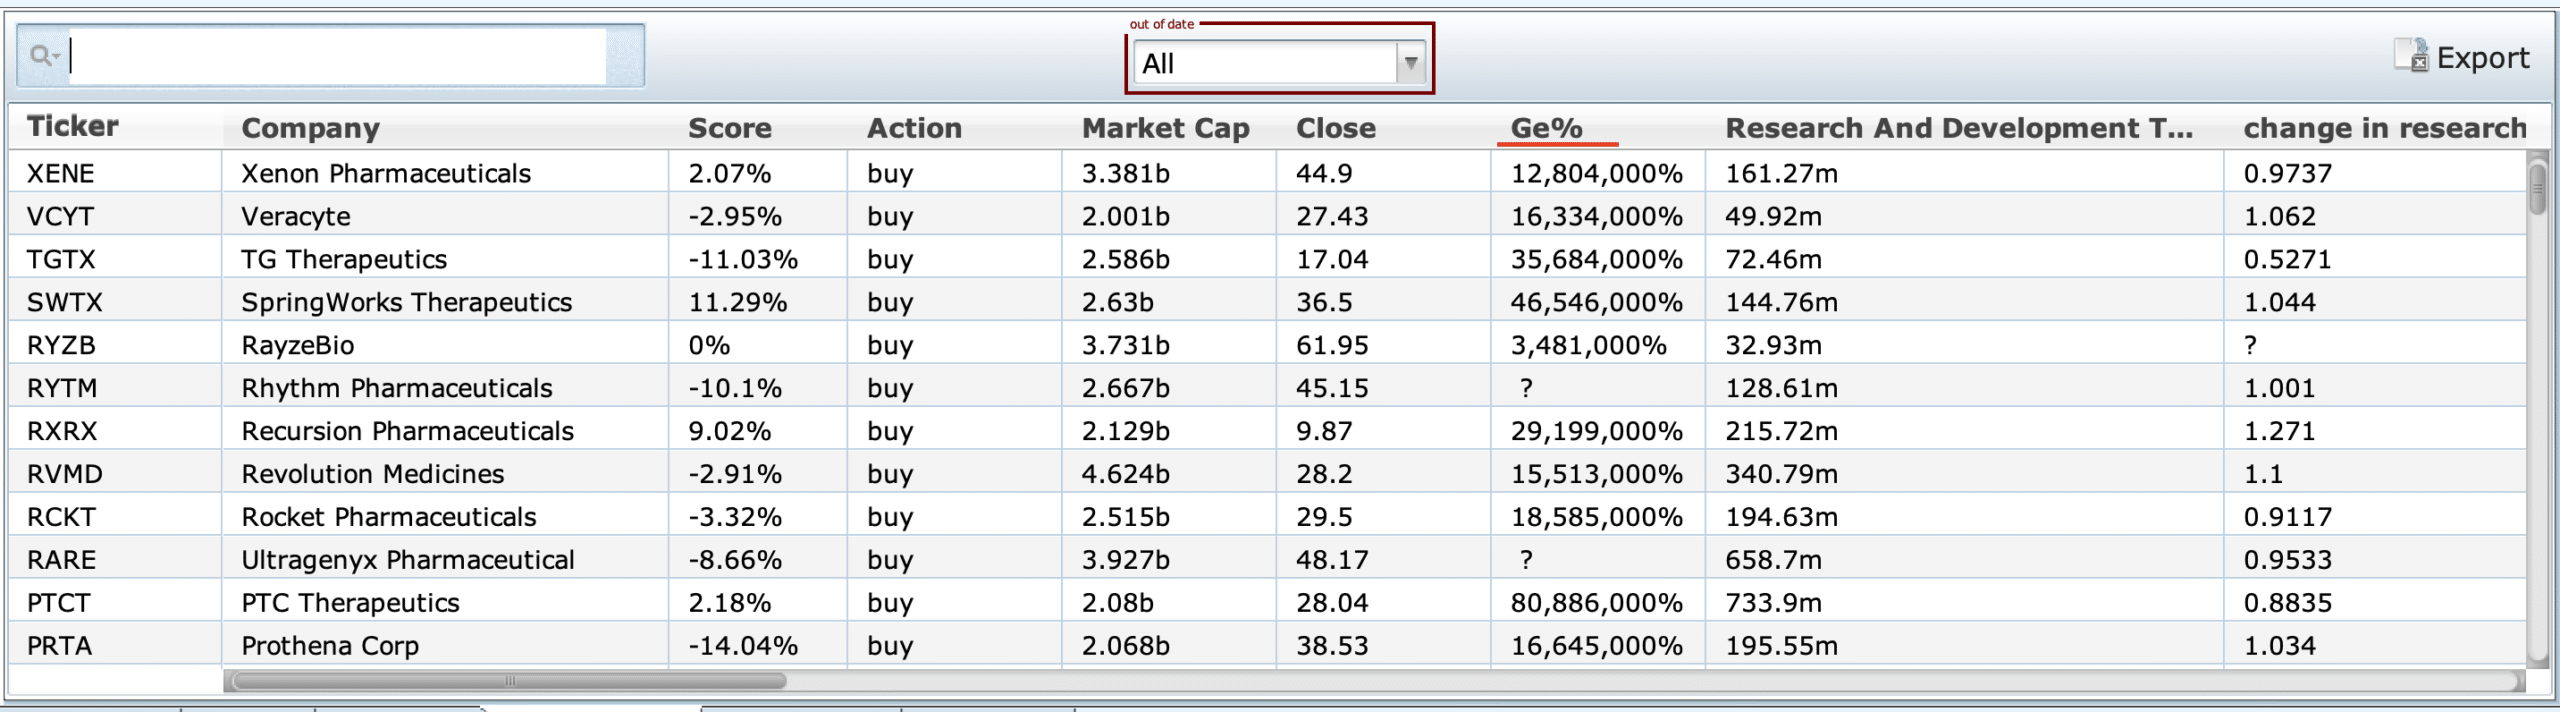Click the Ge% column header
The height and width of the screenshot is (712, 2560).
(1546, 128)
